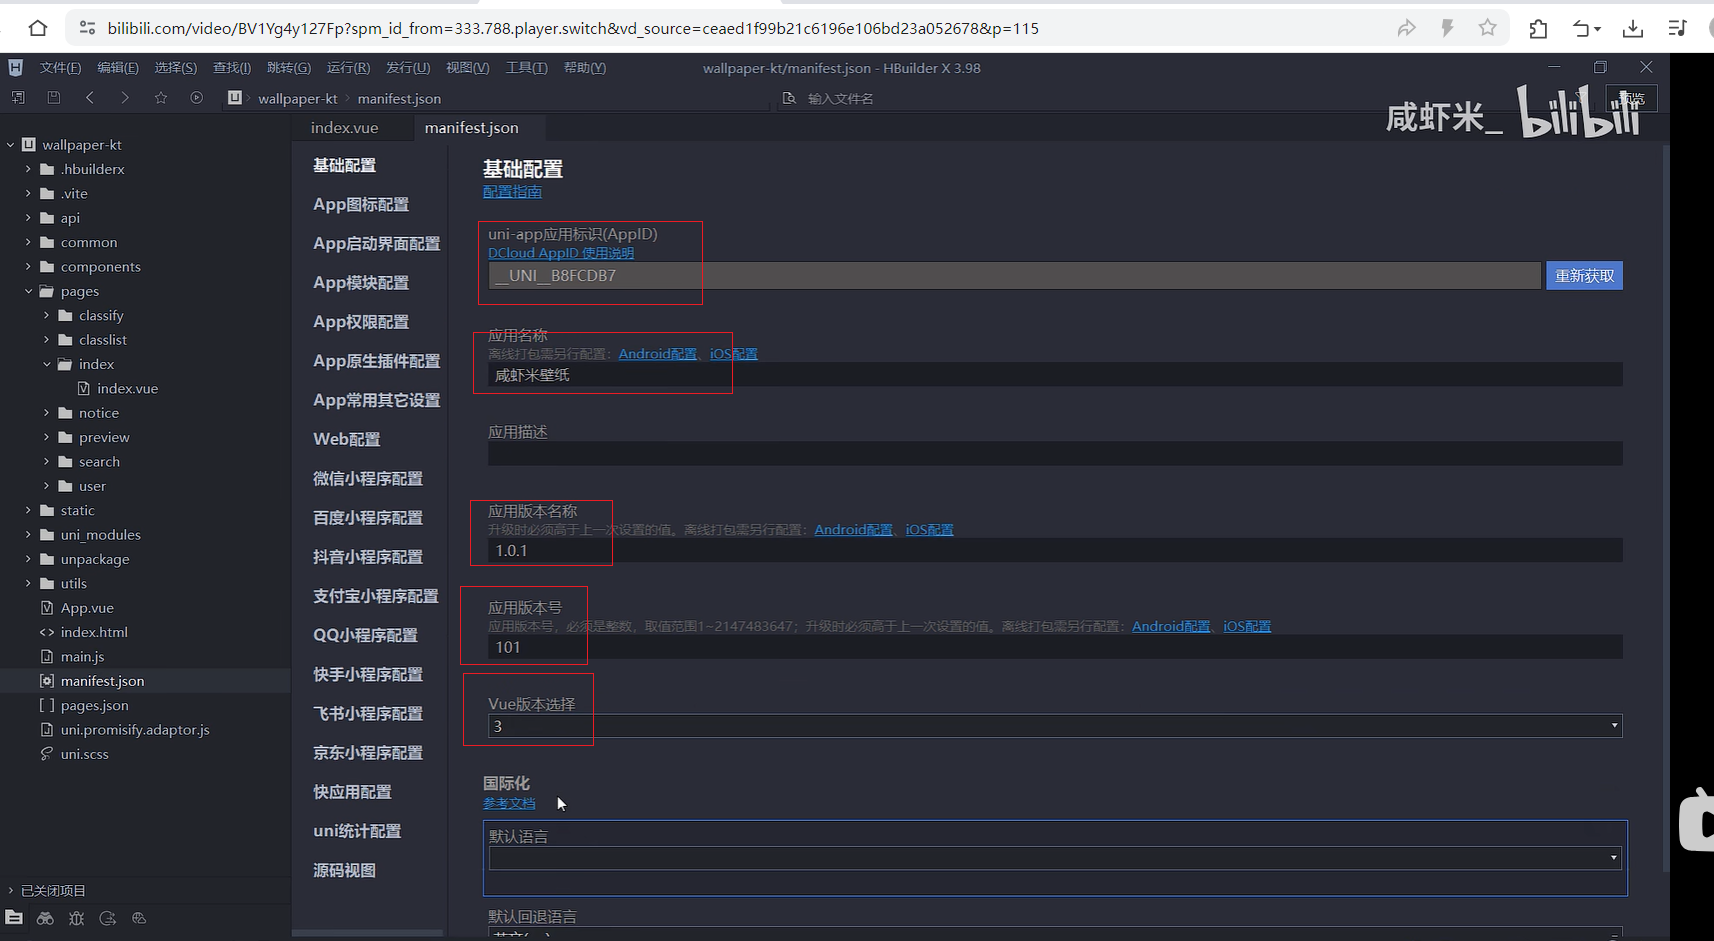Viewport: 1714px width, 941px height.
Task: Click the empty 应用描述 input field
Action: coord(1055,453)
